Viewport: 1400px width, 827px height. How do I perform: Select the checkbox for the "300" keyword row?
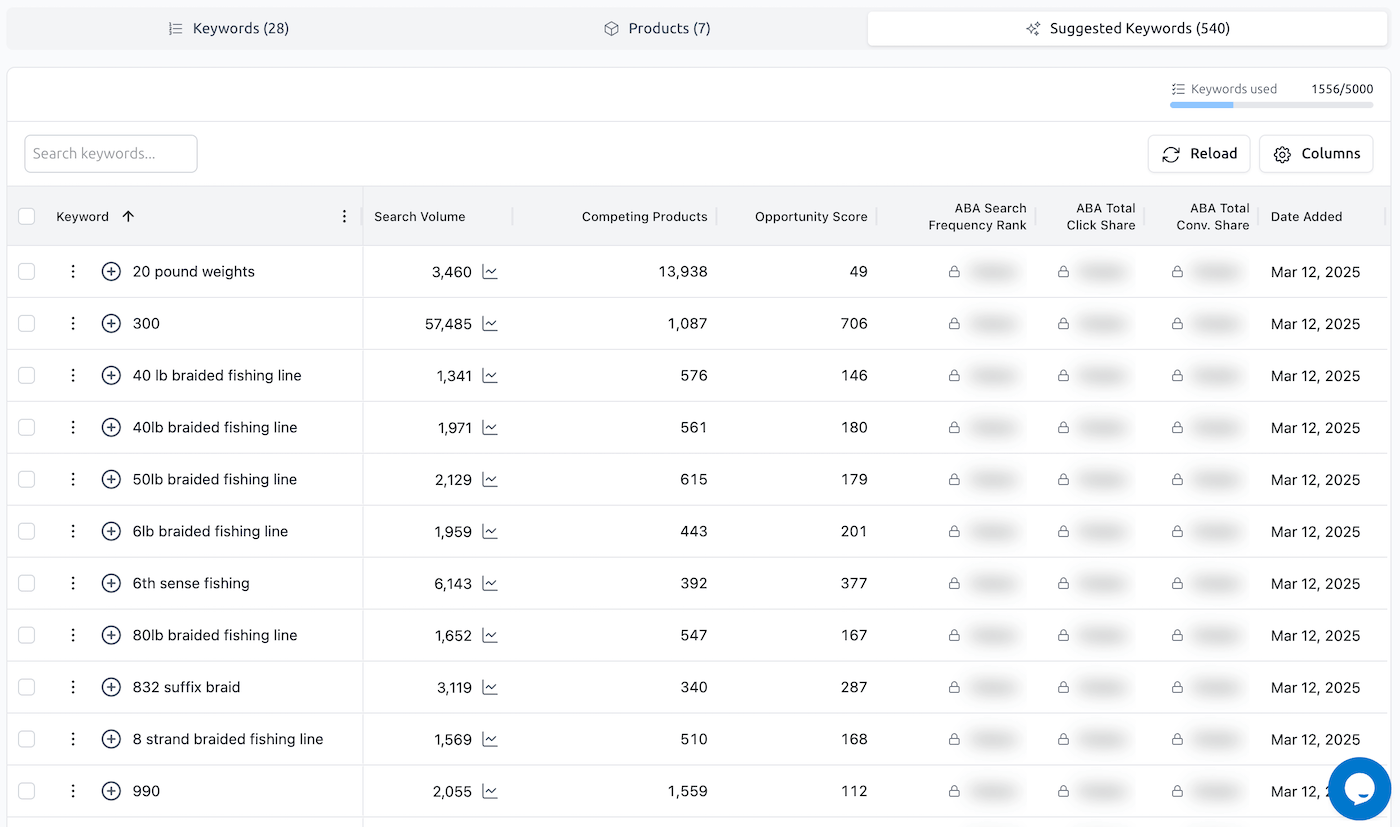26,323
